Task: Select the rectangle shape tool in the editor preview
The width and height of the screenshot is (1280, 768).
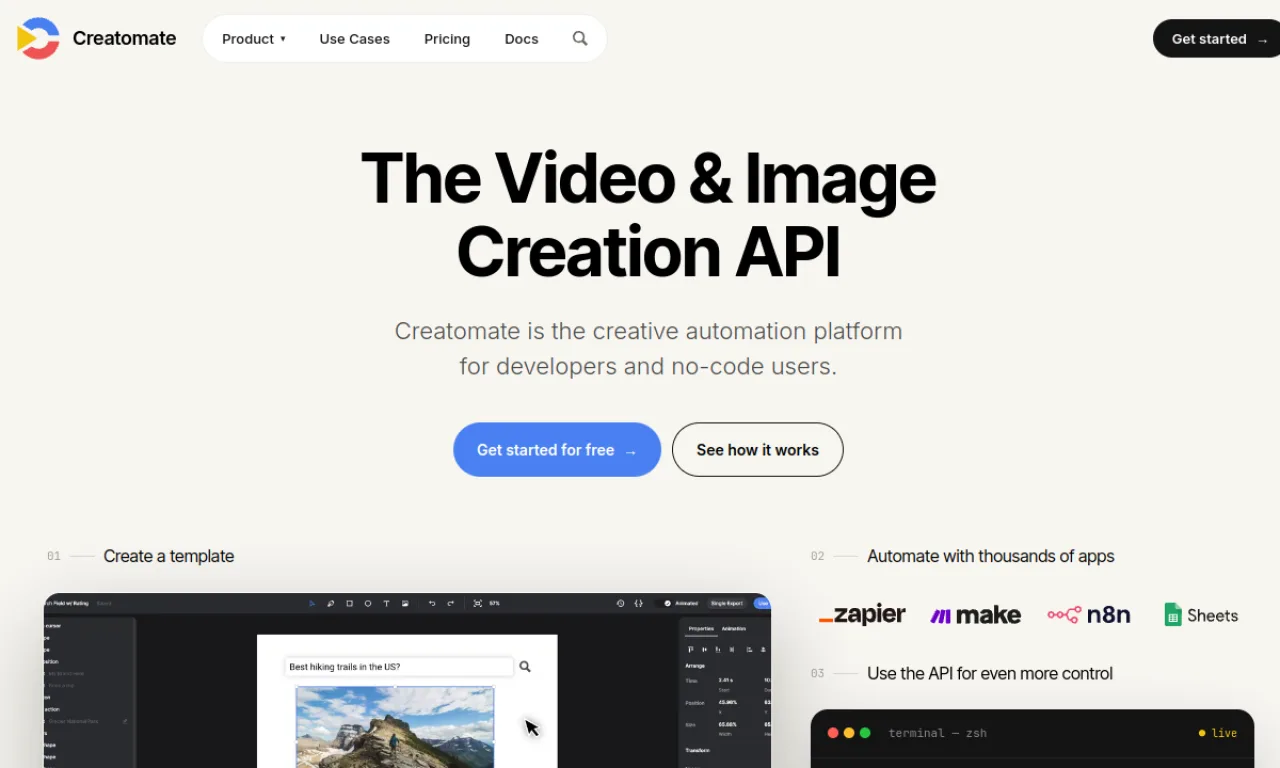Action: tap(349, 603)
